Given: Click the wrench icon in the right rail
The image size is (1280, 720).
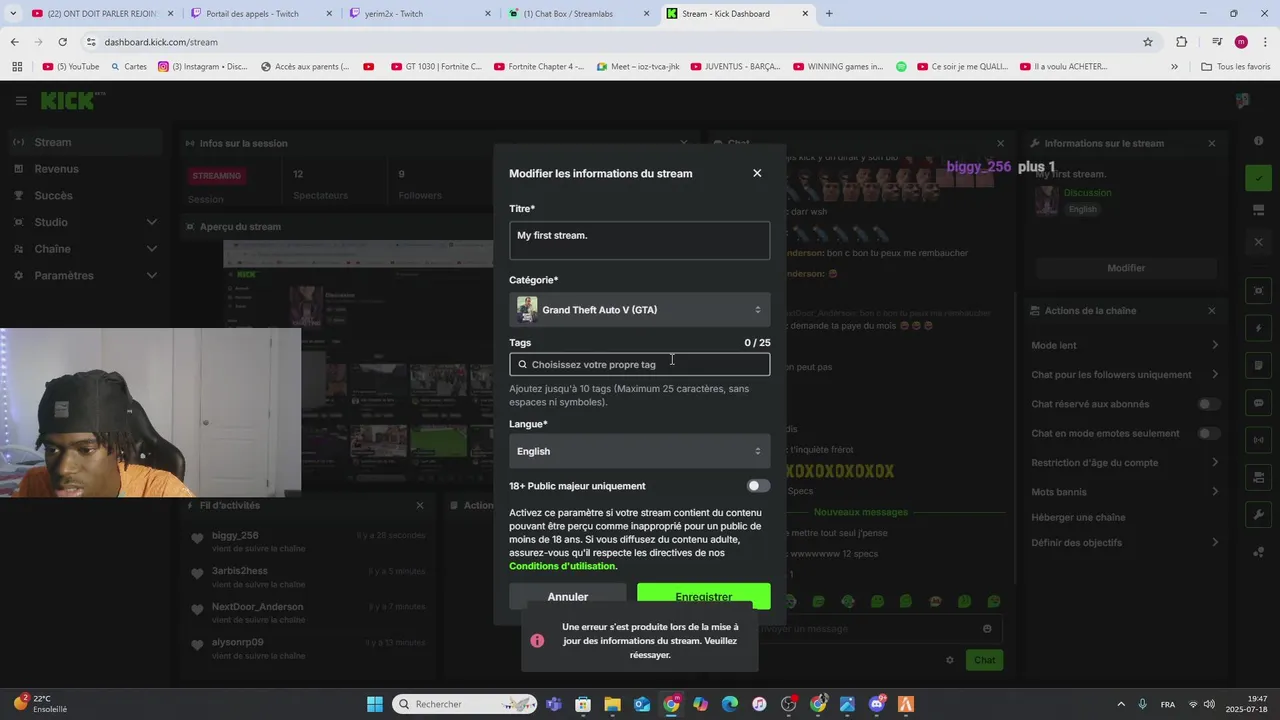Looking at the screenshot, I should tap(1259, 515).
